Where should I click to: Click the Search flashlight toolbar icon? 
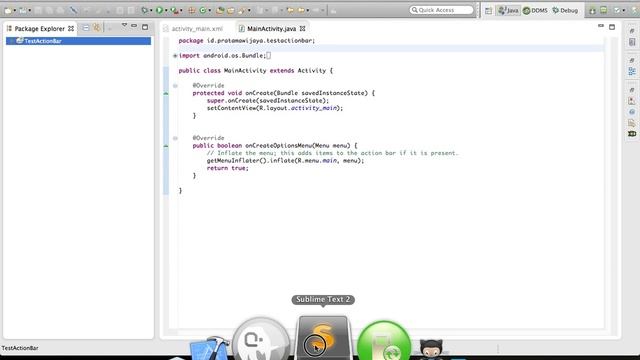(242, 10)
